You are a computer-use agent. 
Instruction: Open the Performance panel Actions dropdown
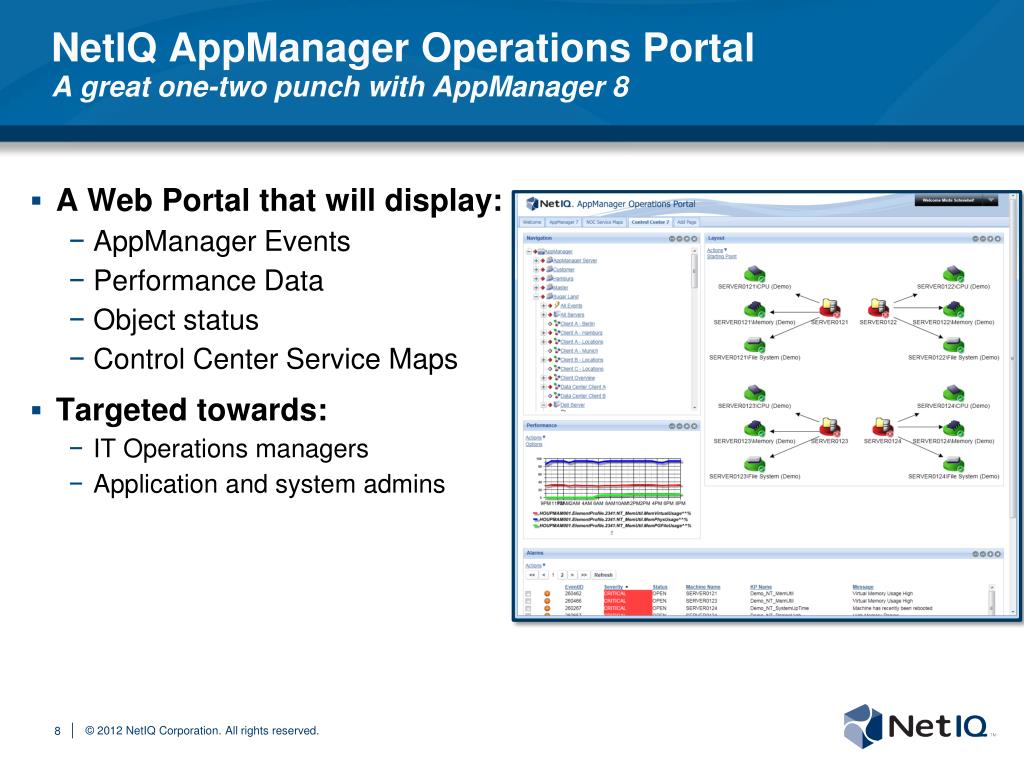535,438
